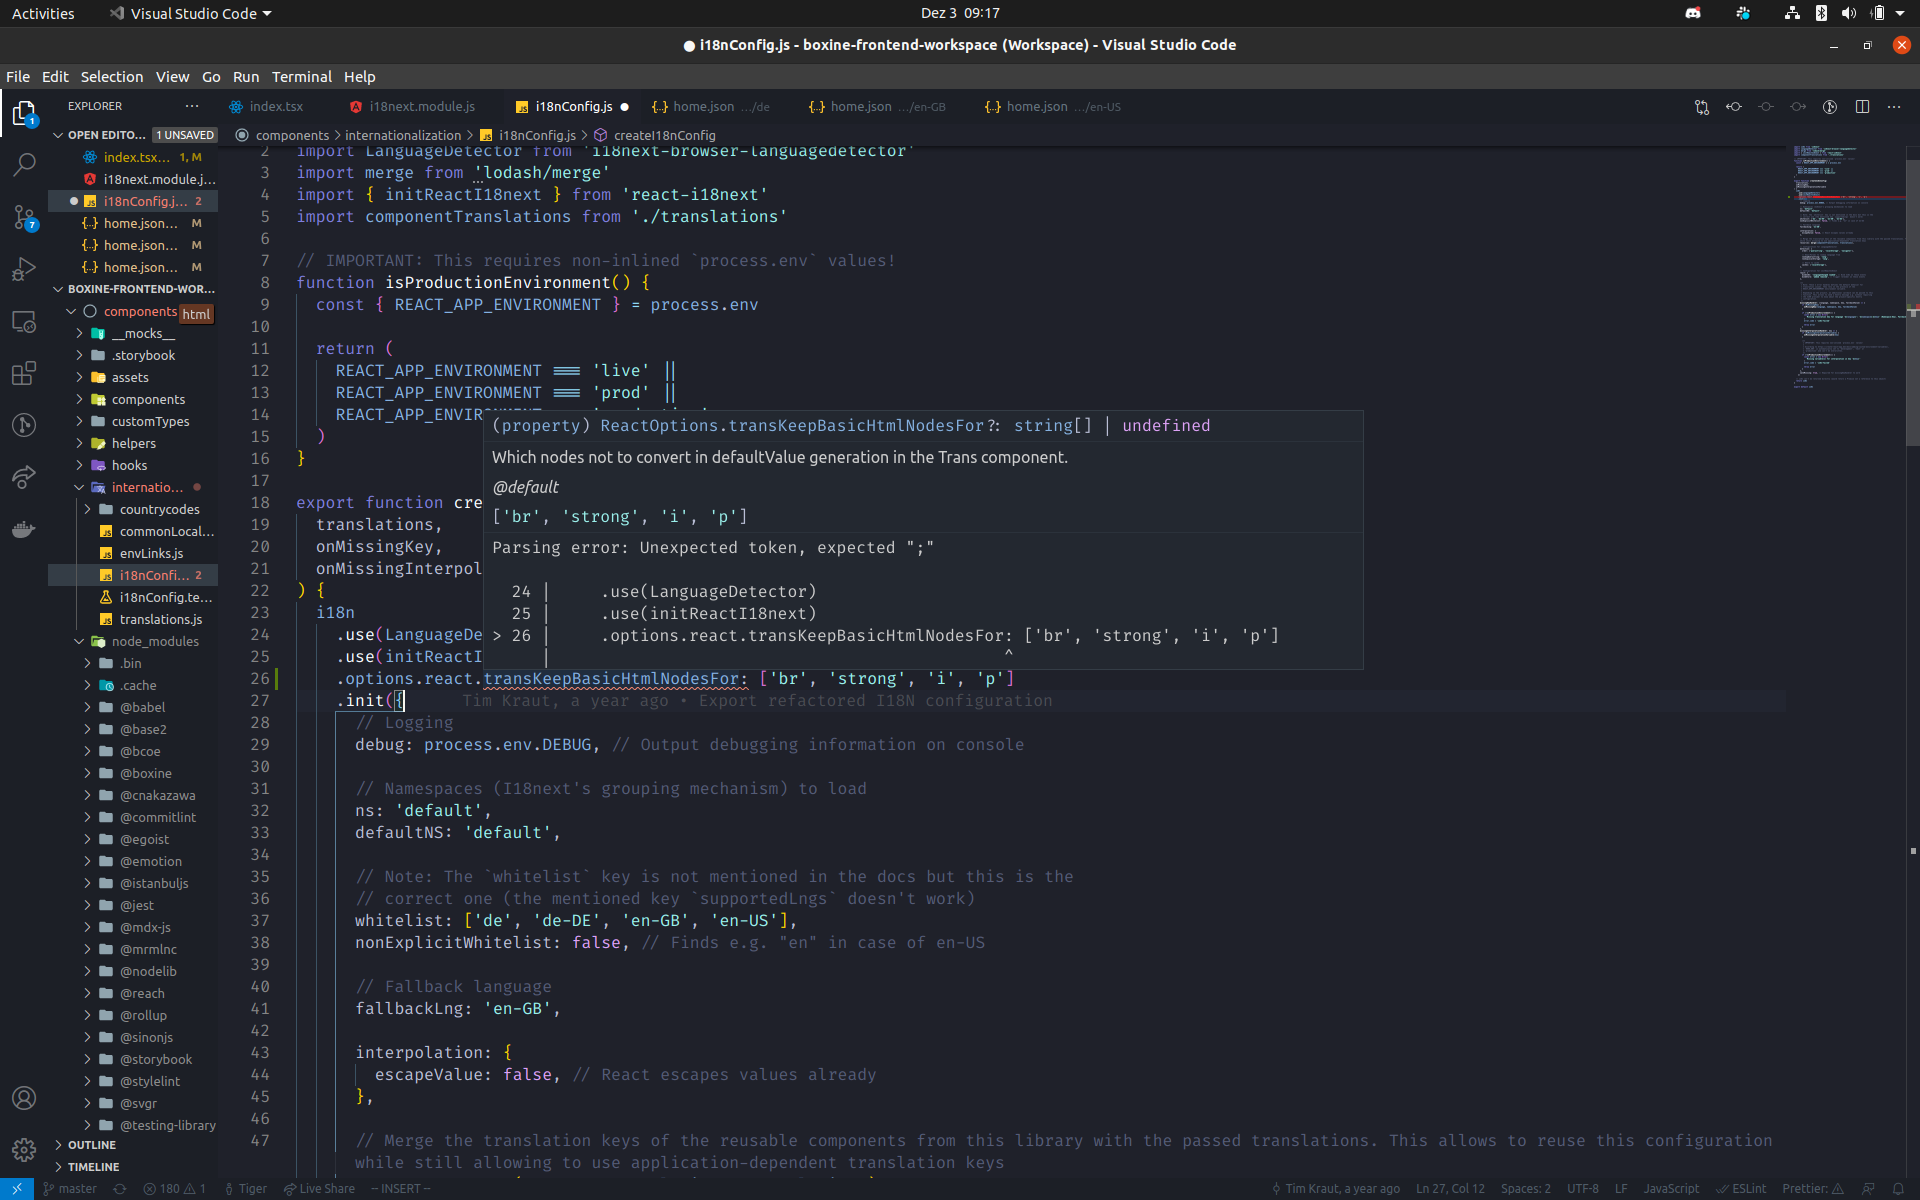Viewport: 1920px width, 1200px height.
Task: Switch to the index.tsx tab
Action: click(276, 107)
